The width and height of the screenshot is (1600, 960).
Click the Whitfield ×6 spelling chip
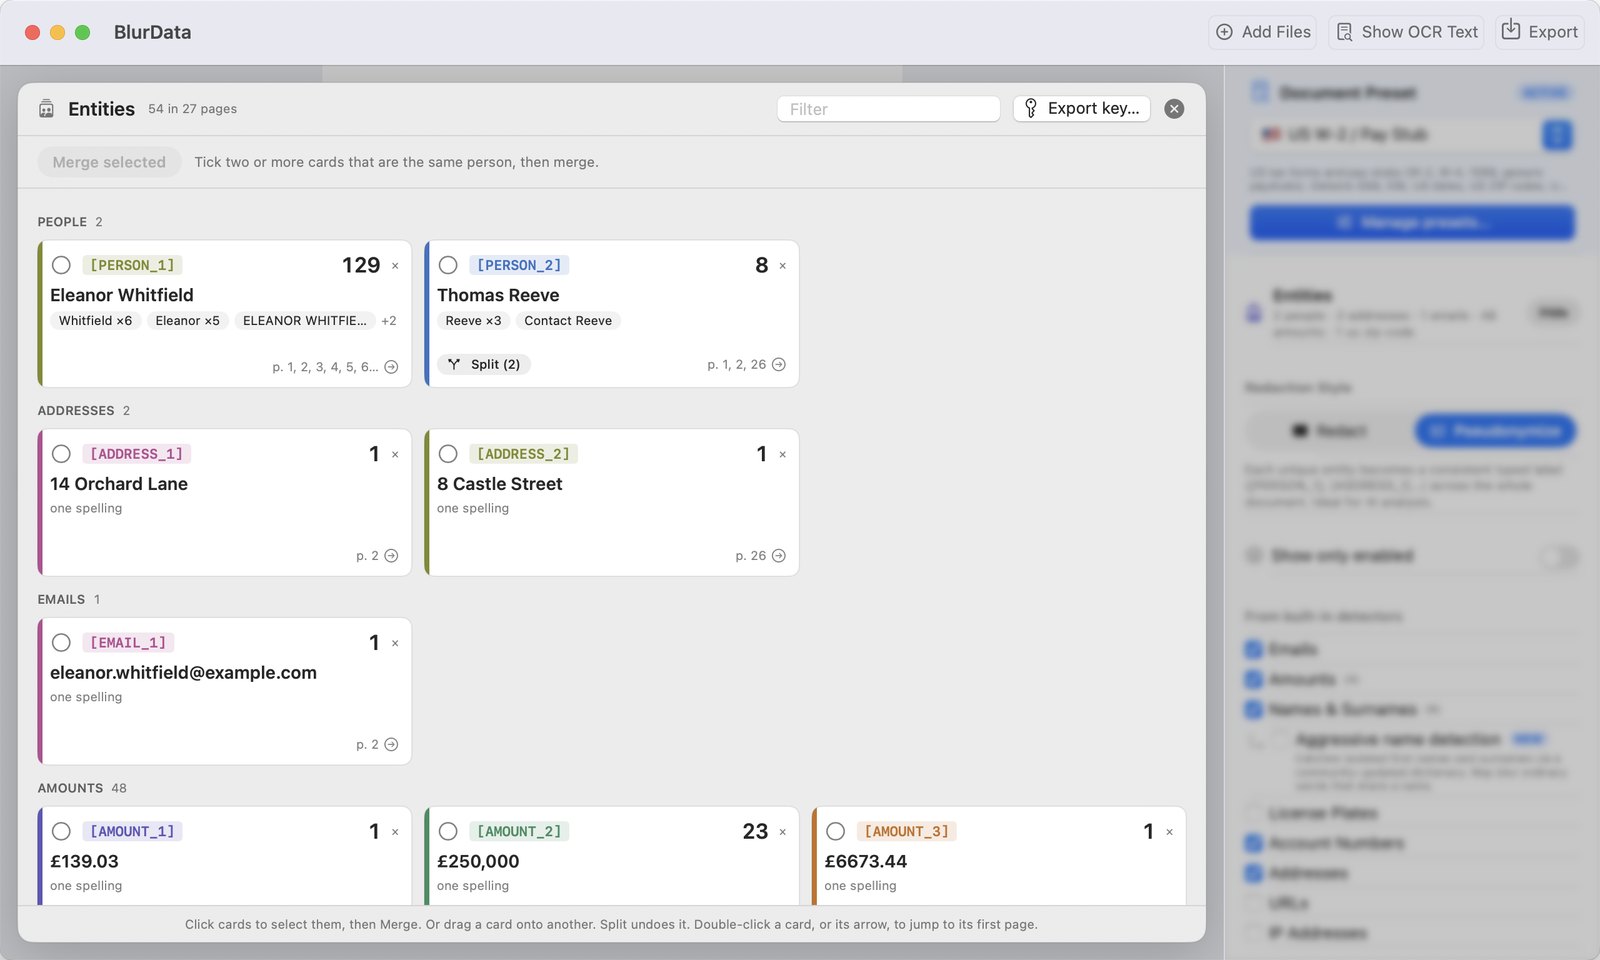click(x=95, y=321)
